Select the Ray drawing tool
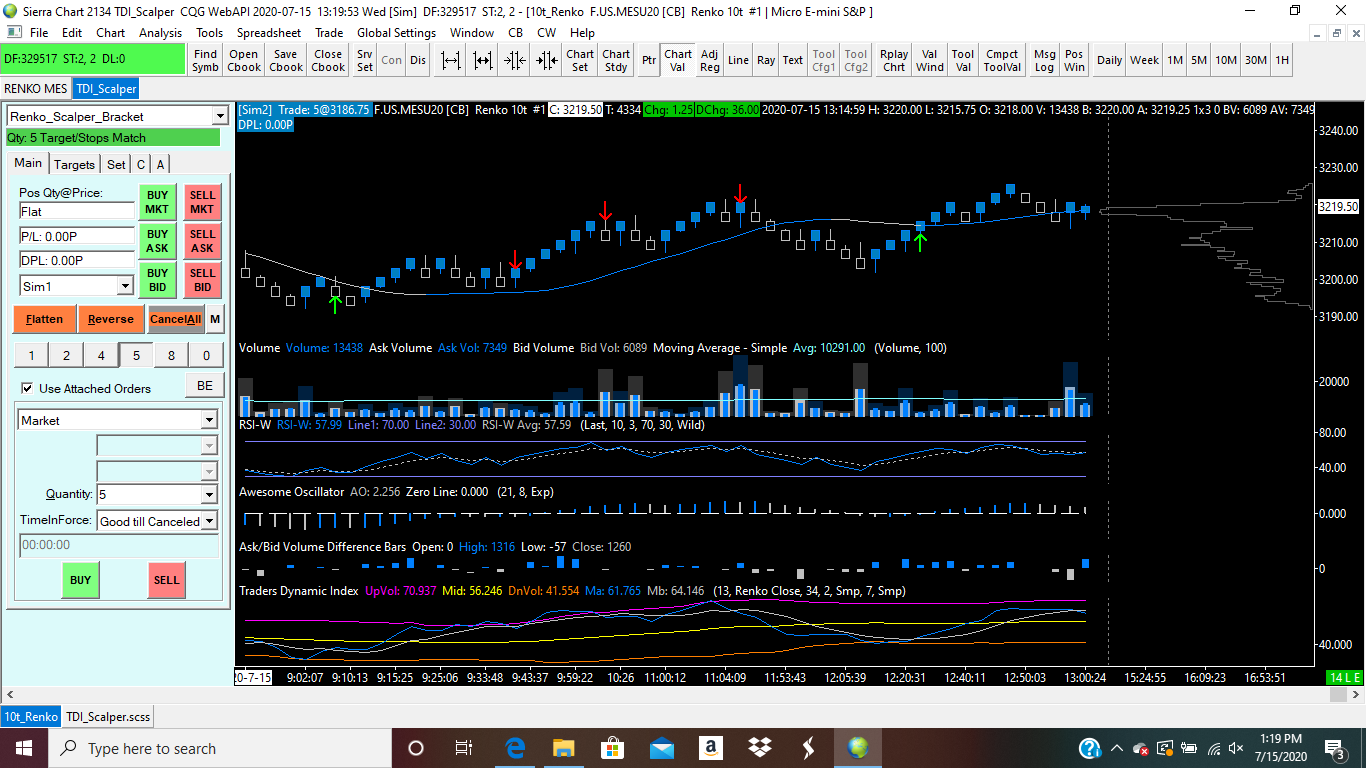 pyautogui.click(x=766, y=60)
